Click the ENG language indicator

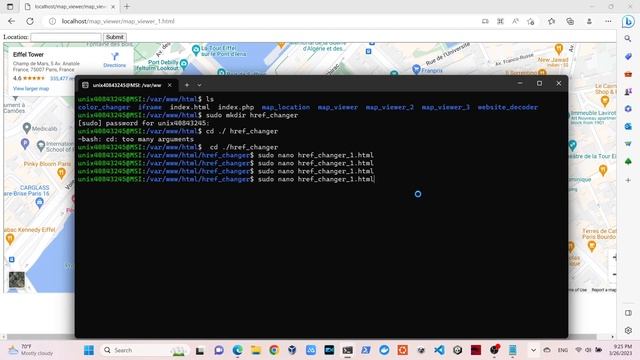562,350
